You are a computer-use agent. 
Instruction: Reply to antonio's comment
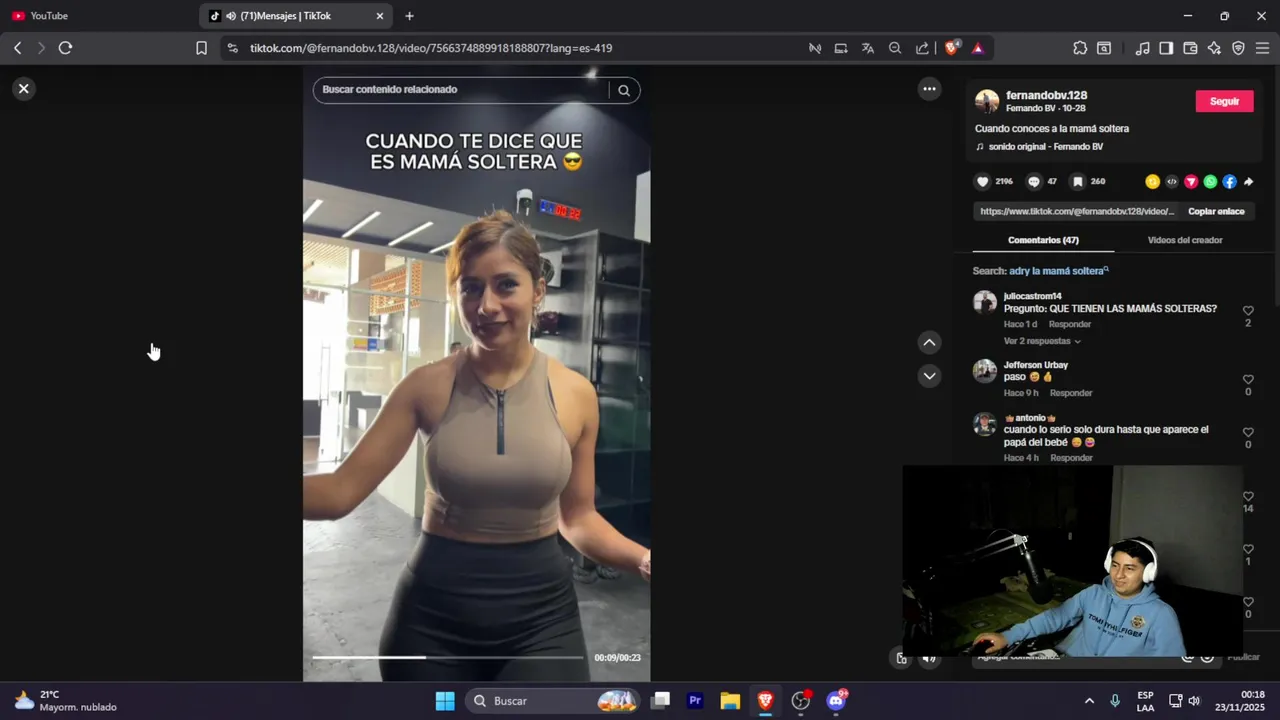(x=1071, y=458)
